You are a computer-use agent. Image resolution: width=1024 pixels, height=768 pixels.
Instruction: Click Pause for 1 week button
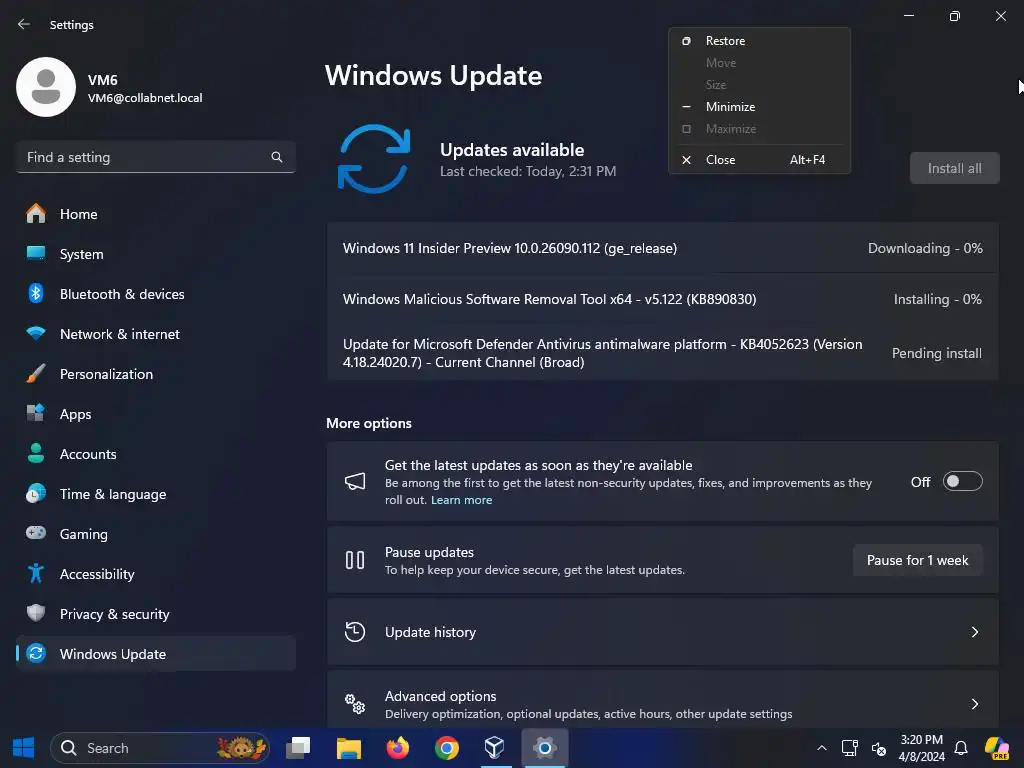pyautogui.click(x=918, y=560)
